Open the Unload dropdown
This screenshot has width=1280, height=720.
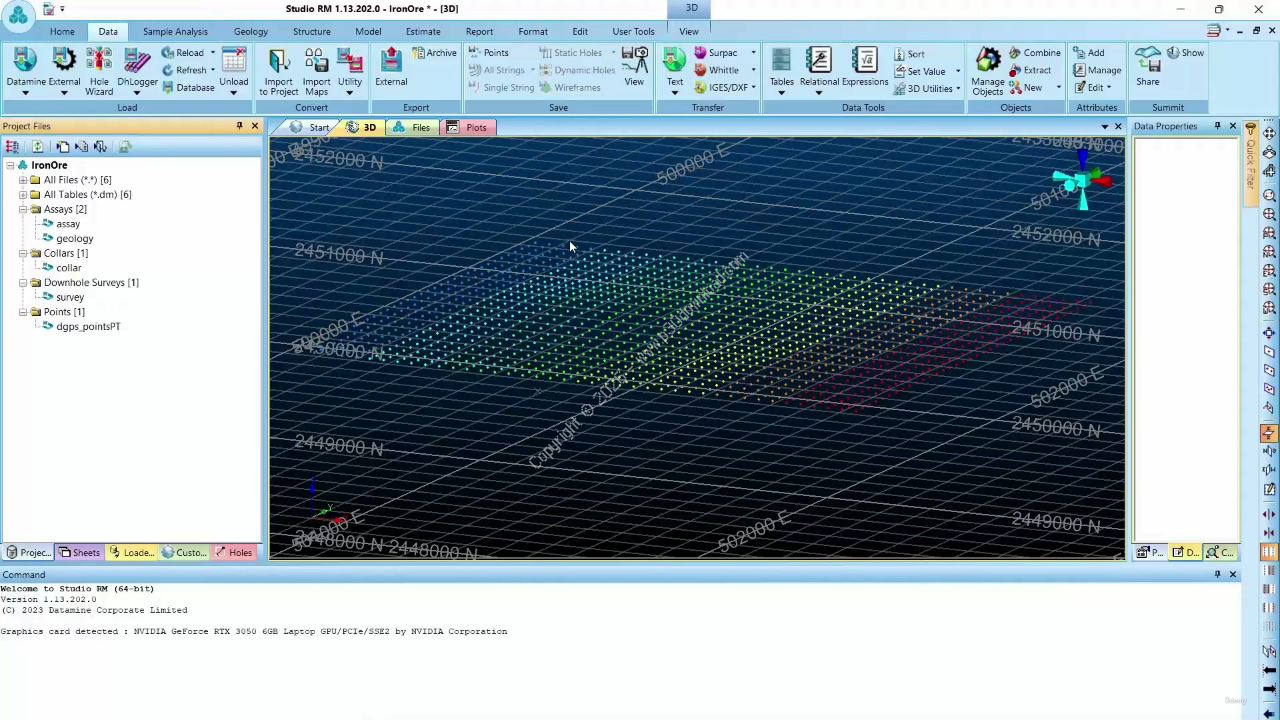[x=233, y=93]
